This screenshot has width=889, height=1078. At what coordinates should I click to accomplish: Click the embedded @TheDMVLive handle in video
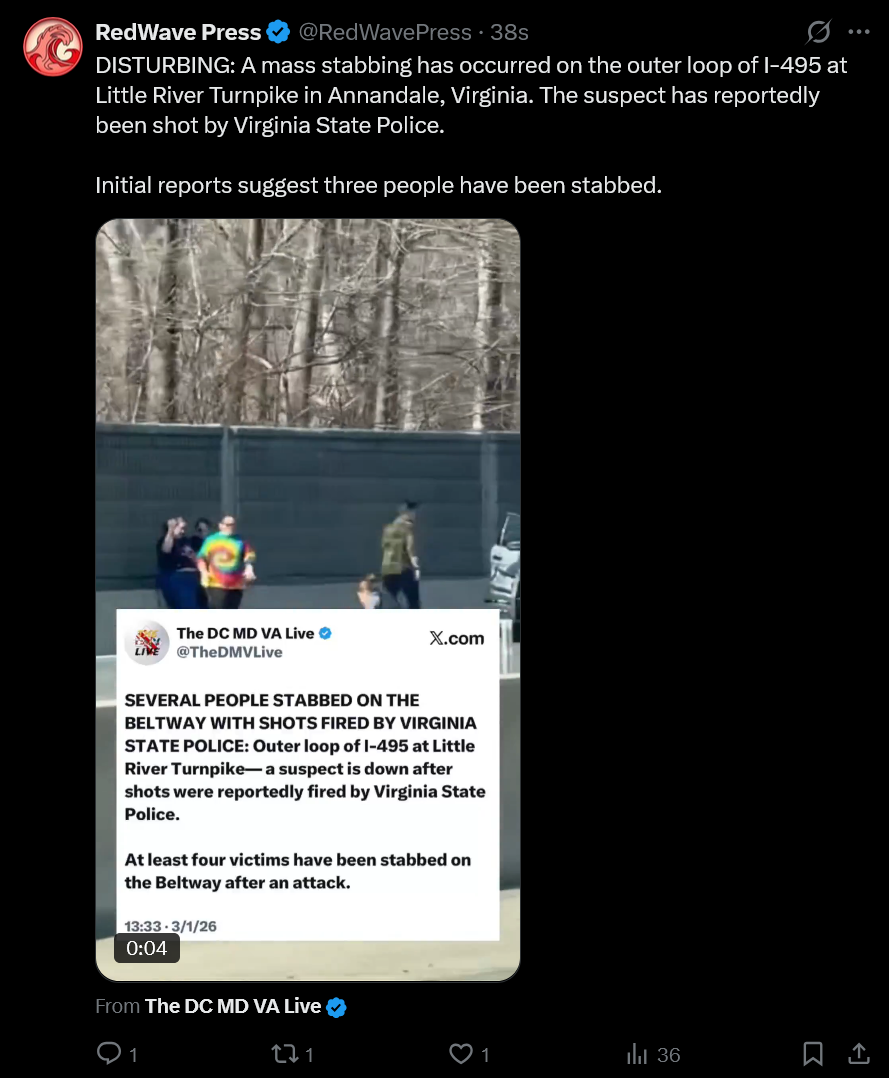point(229,652)
